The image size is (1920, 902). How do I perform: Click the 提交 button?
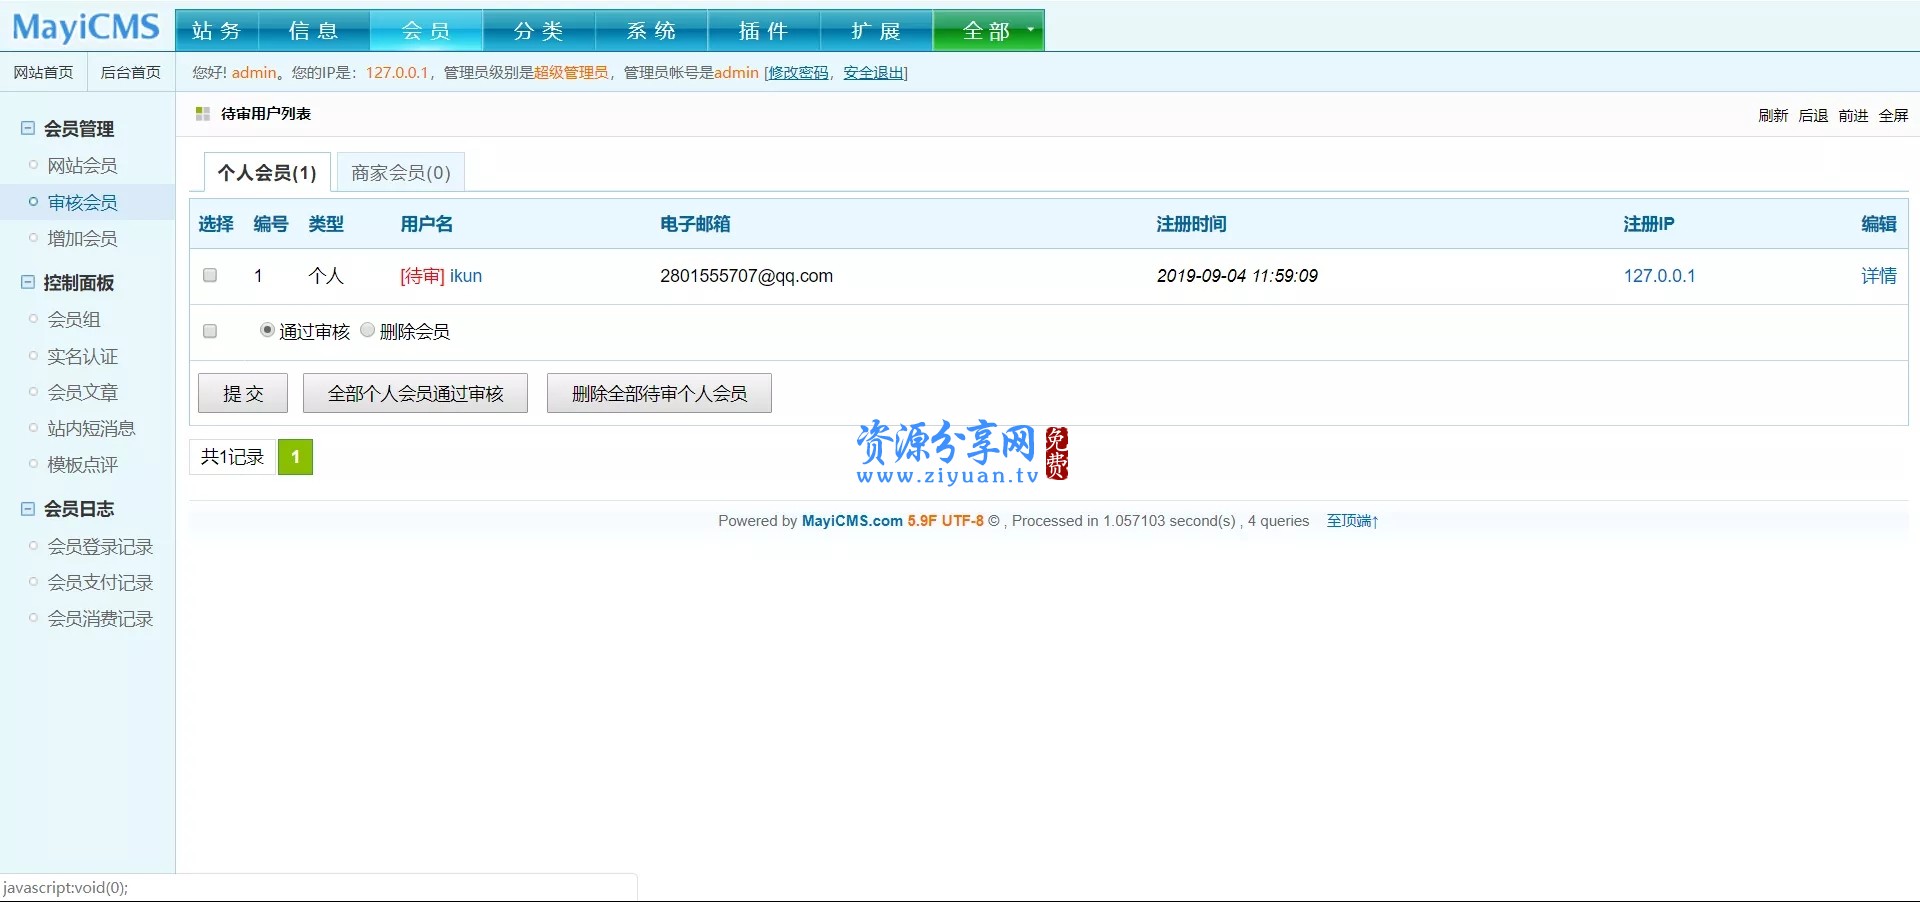(243, 393)
